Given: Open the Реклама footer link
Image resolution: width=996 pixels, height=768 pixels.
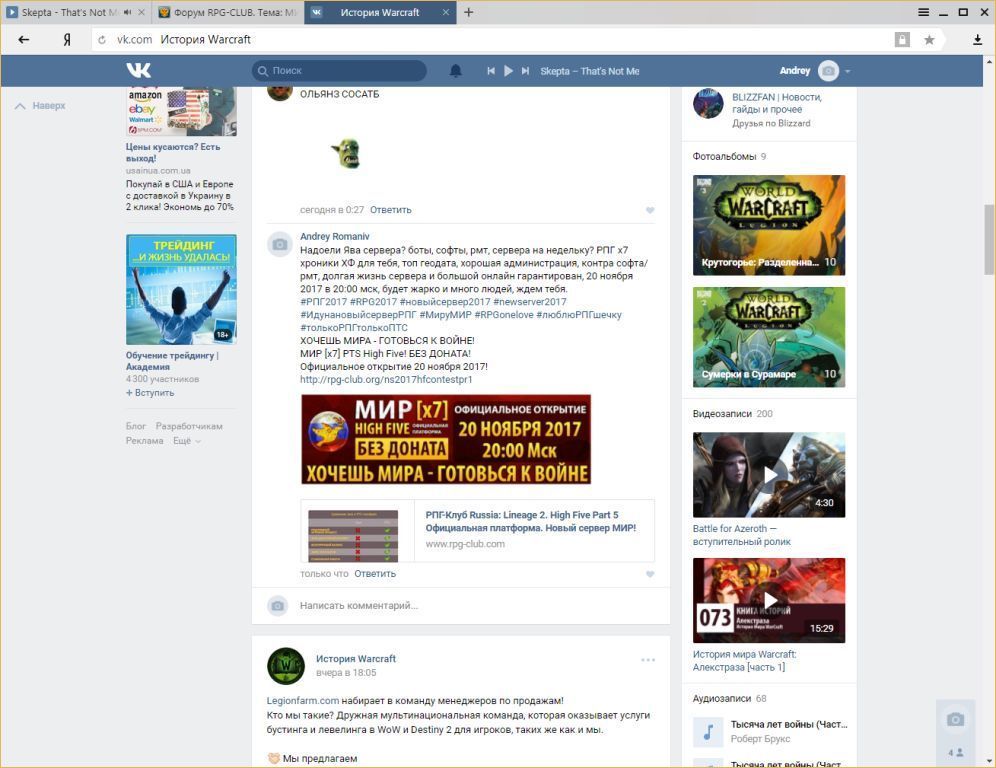Looking at the screenshot, I should 144,441.
